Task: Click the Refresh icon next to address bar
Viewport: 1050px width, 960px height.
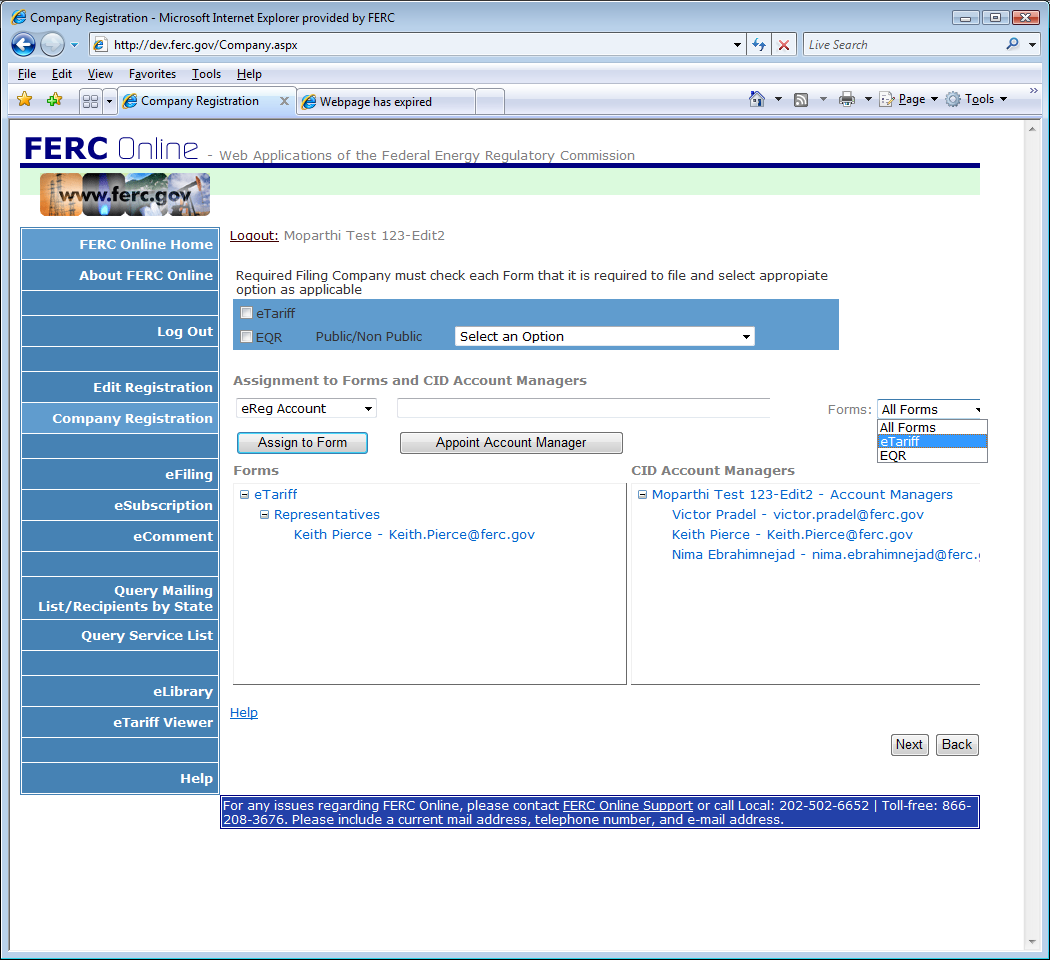Action: 759,45
